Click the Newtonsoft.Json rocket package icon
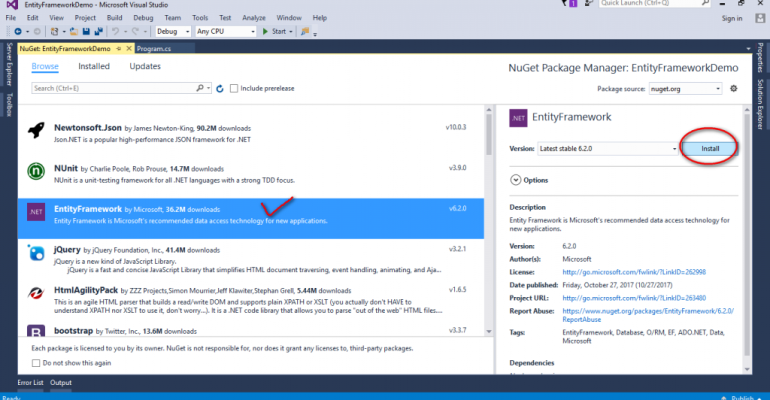 pos(36,130)
